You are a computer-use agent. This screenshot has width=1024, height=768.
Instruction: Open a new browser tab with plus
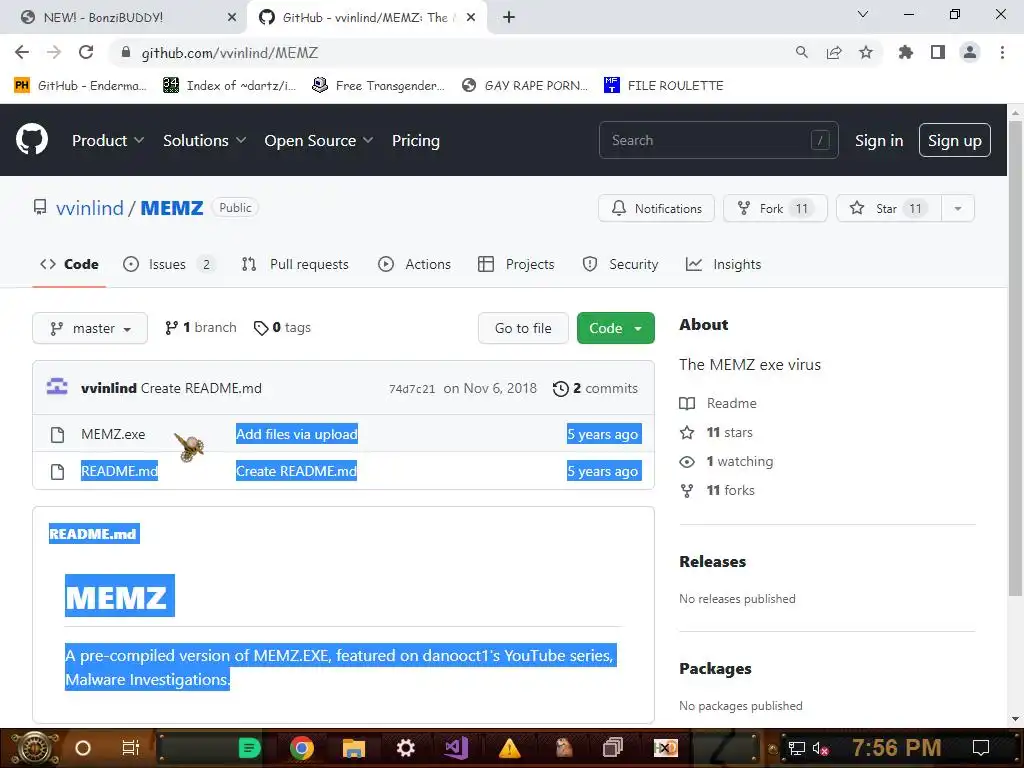[x=509, y=17]
